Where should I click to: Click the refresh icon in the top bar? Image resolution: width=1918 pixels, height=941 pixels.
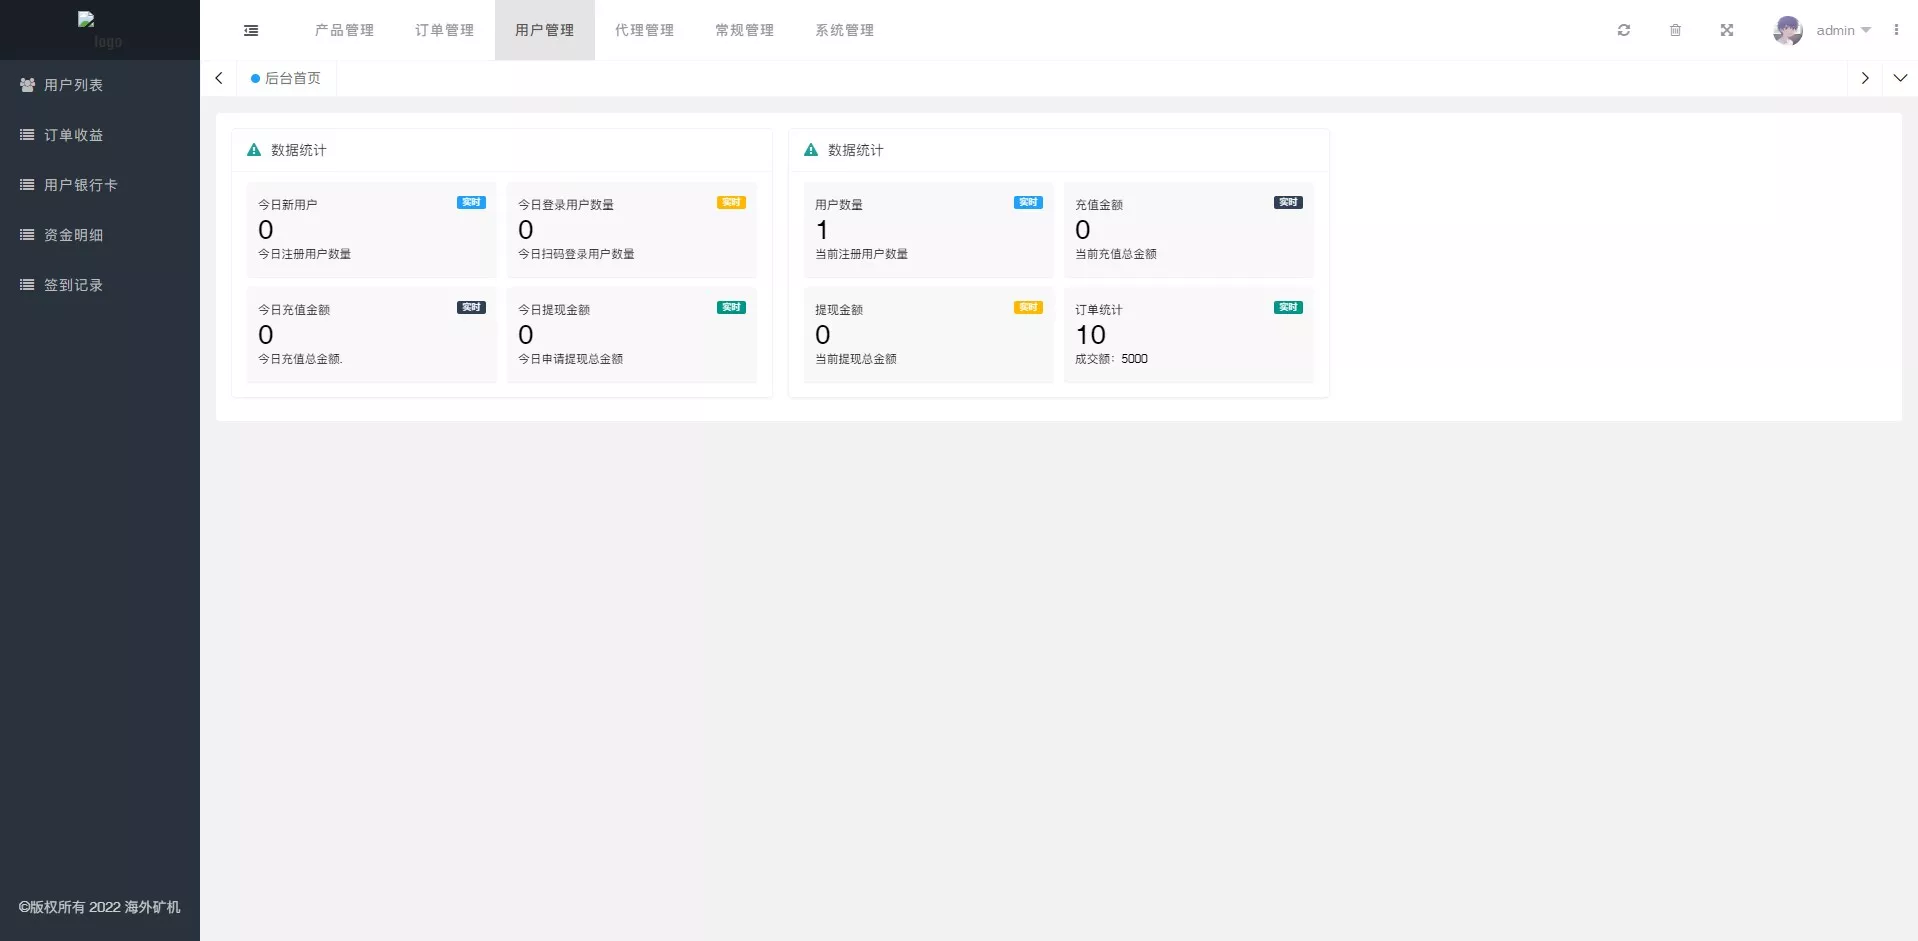tap(1623, 30)
